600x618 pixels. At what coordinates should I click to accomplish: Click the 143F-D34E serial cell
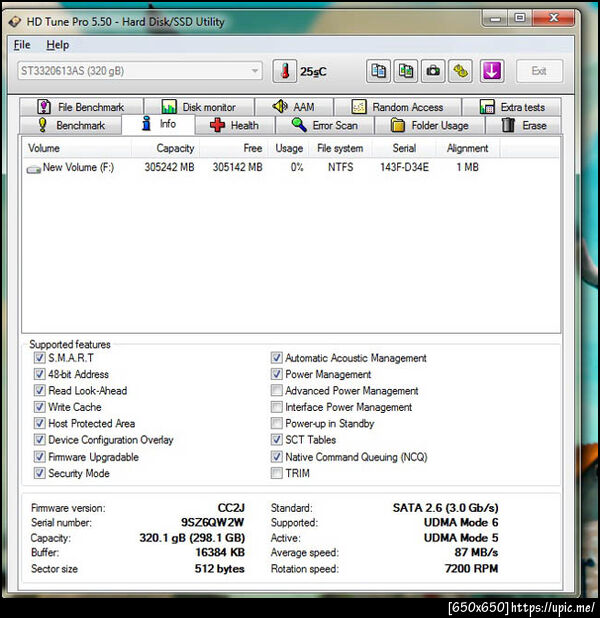click(x=404, y=168)
